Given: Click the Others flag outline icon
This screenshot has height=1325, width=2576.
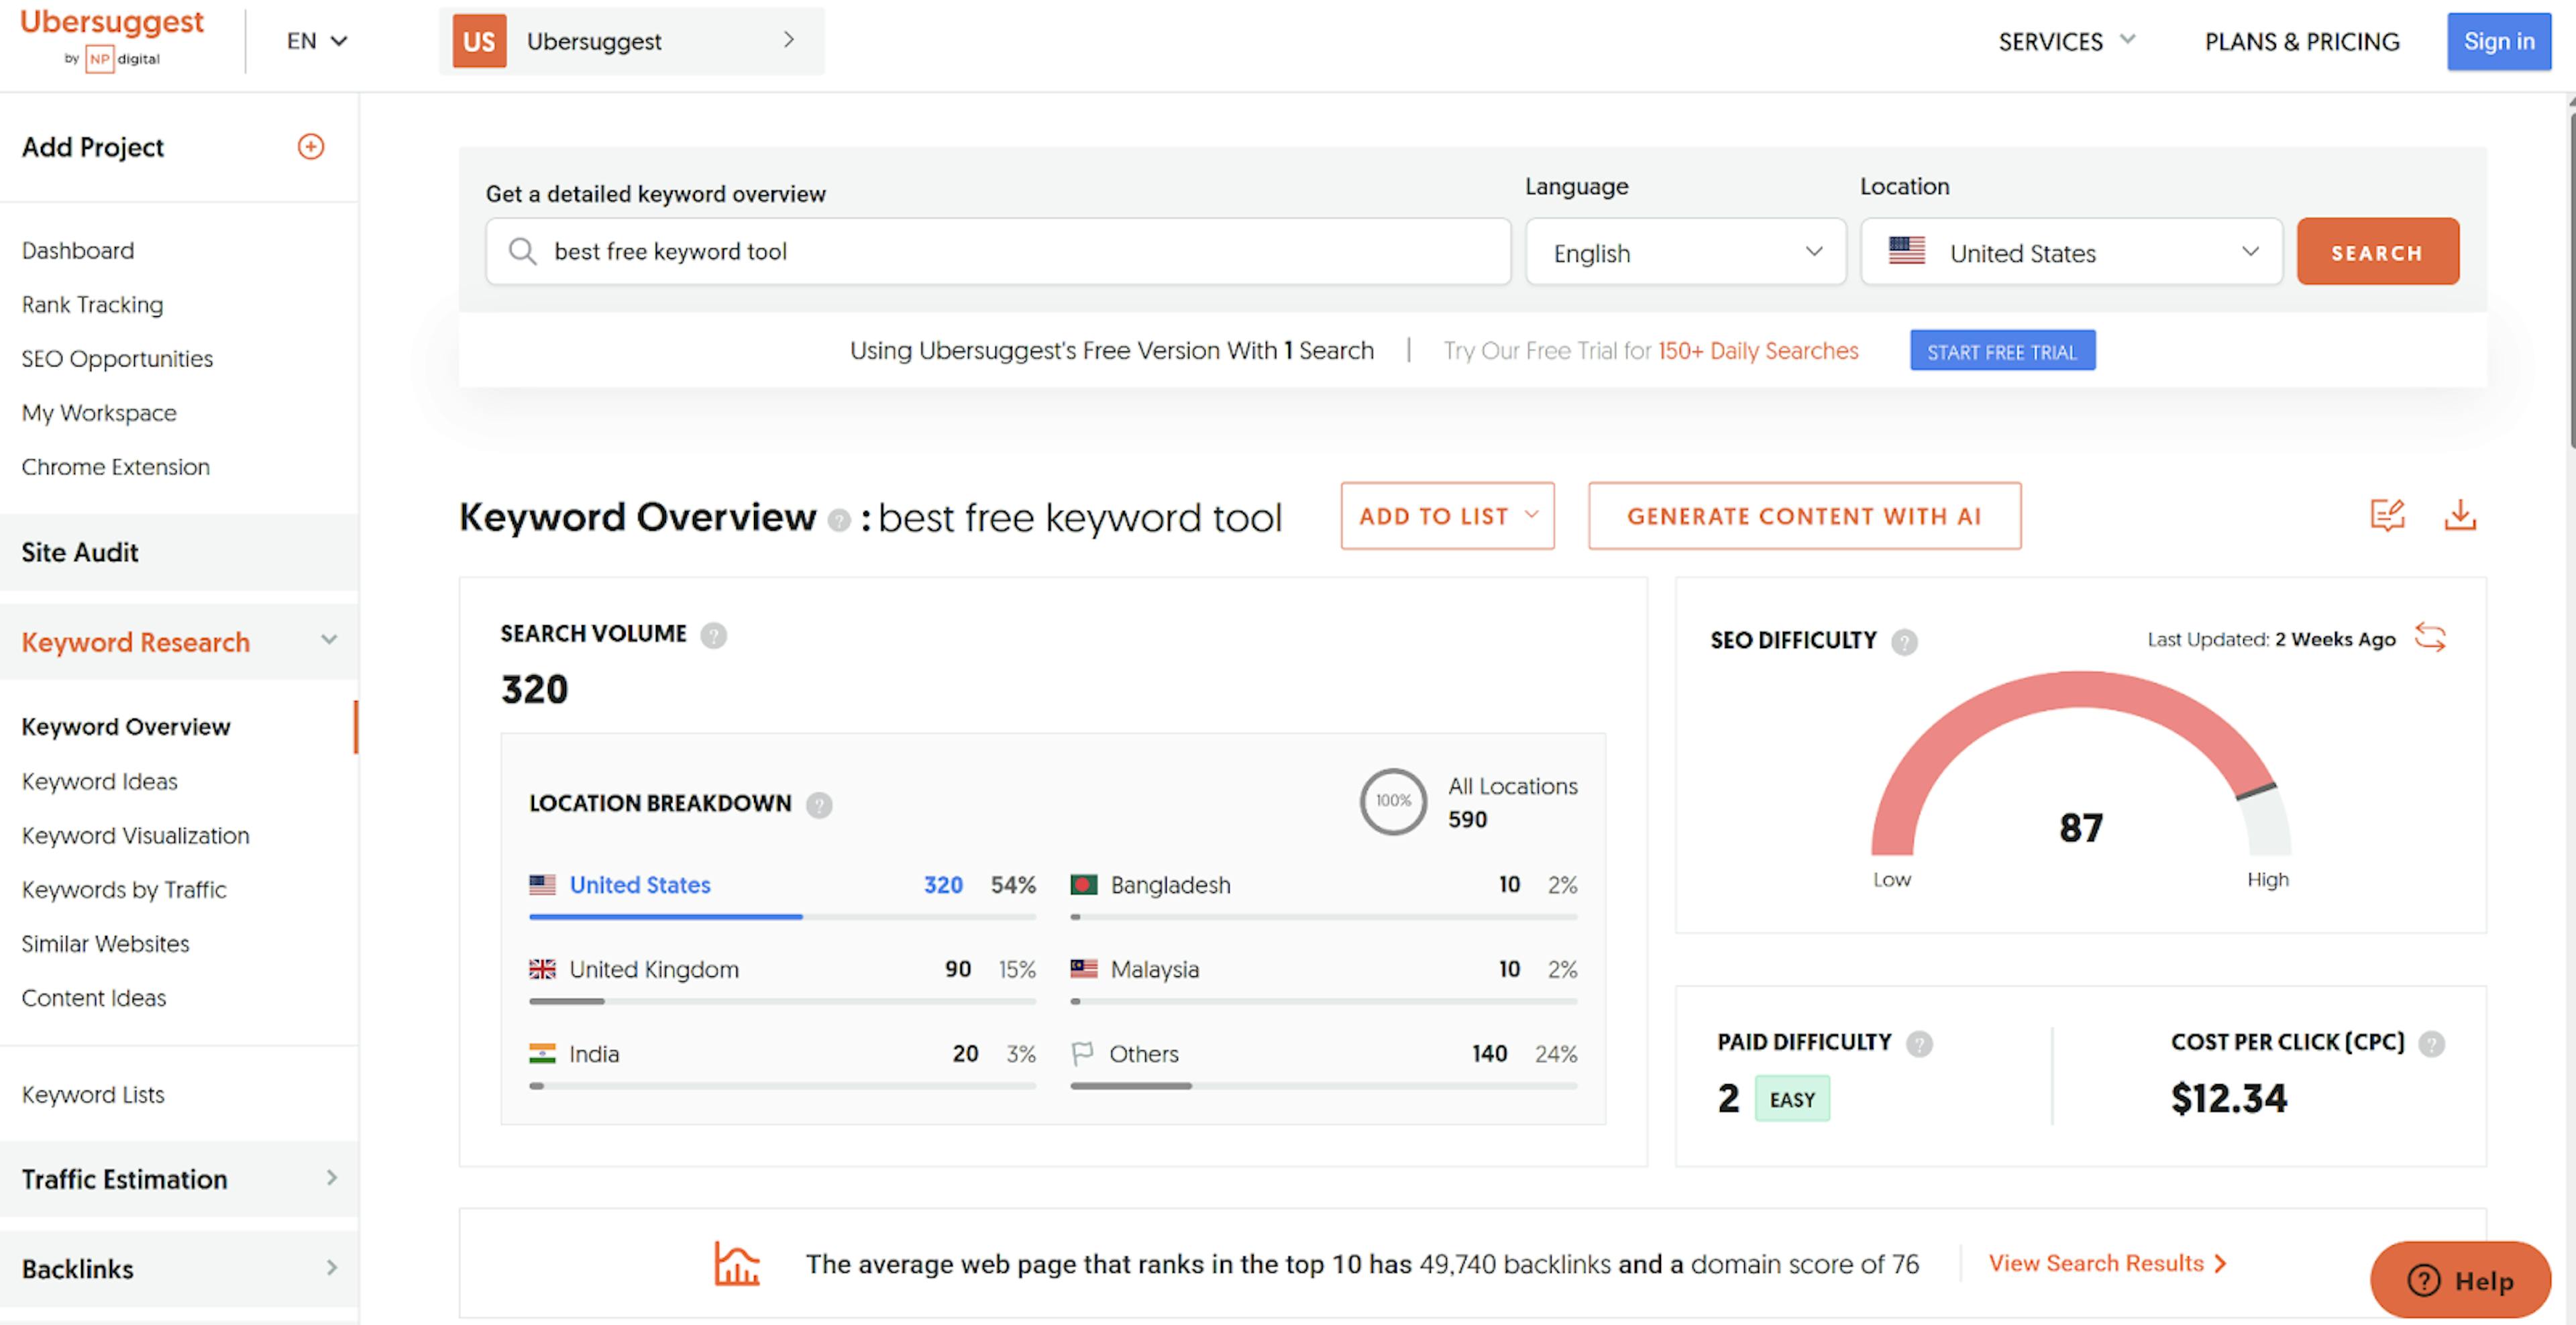Looking at the screenshot, I should [x=1082, y=1053].
